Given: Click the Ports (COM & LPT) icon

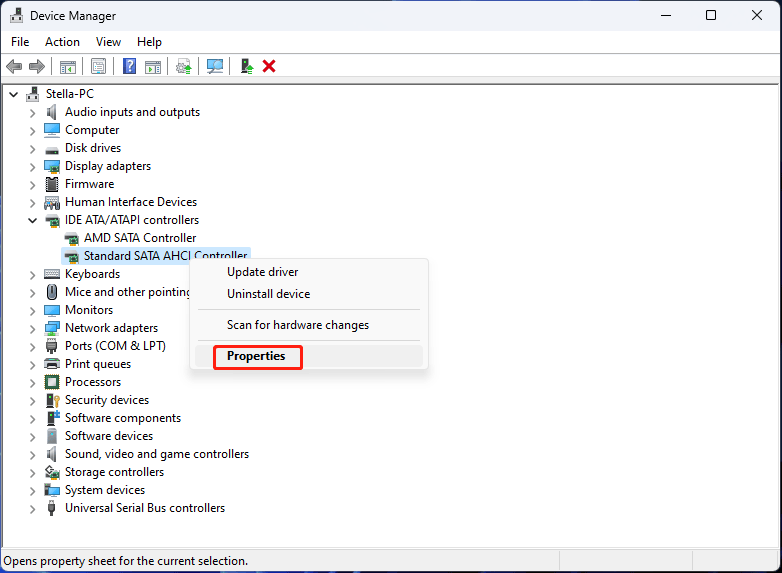Looking at the screenshot, I should (x=51, y=346).
